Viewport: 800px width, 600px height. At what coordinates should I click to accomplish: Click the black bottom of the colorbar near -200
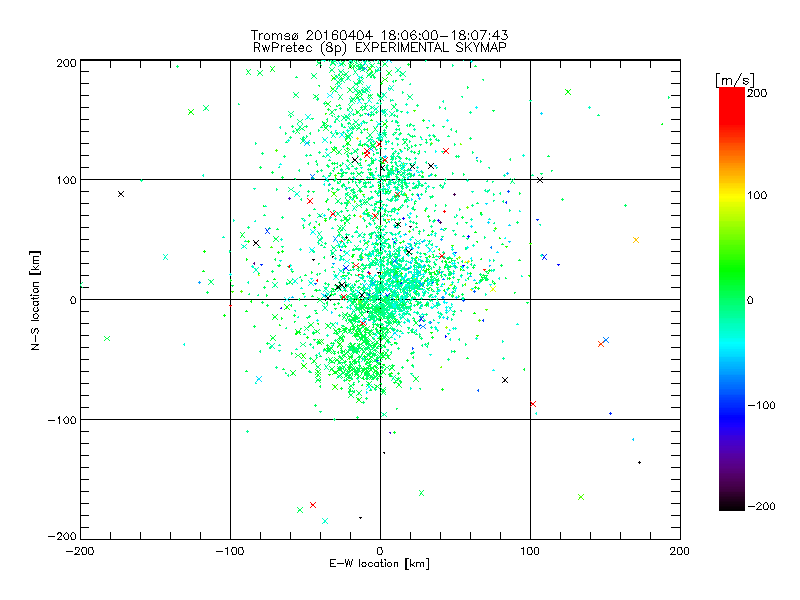tap(732, 505)
